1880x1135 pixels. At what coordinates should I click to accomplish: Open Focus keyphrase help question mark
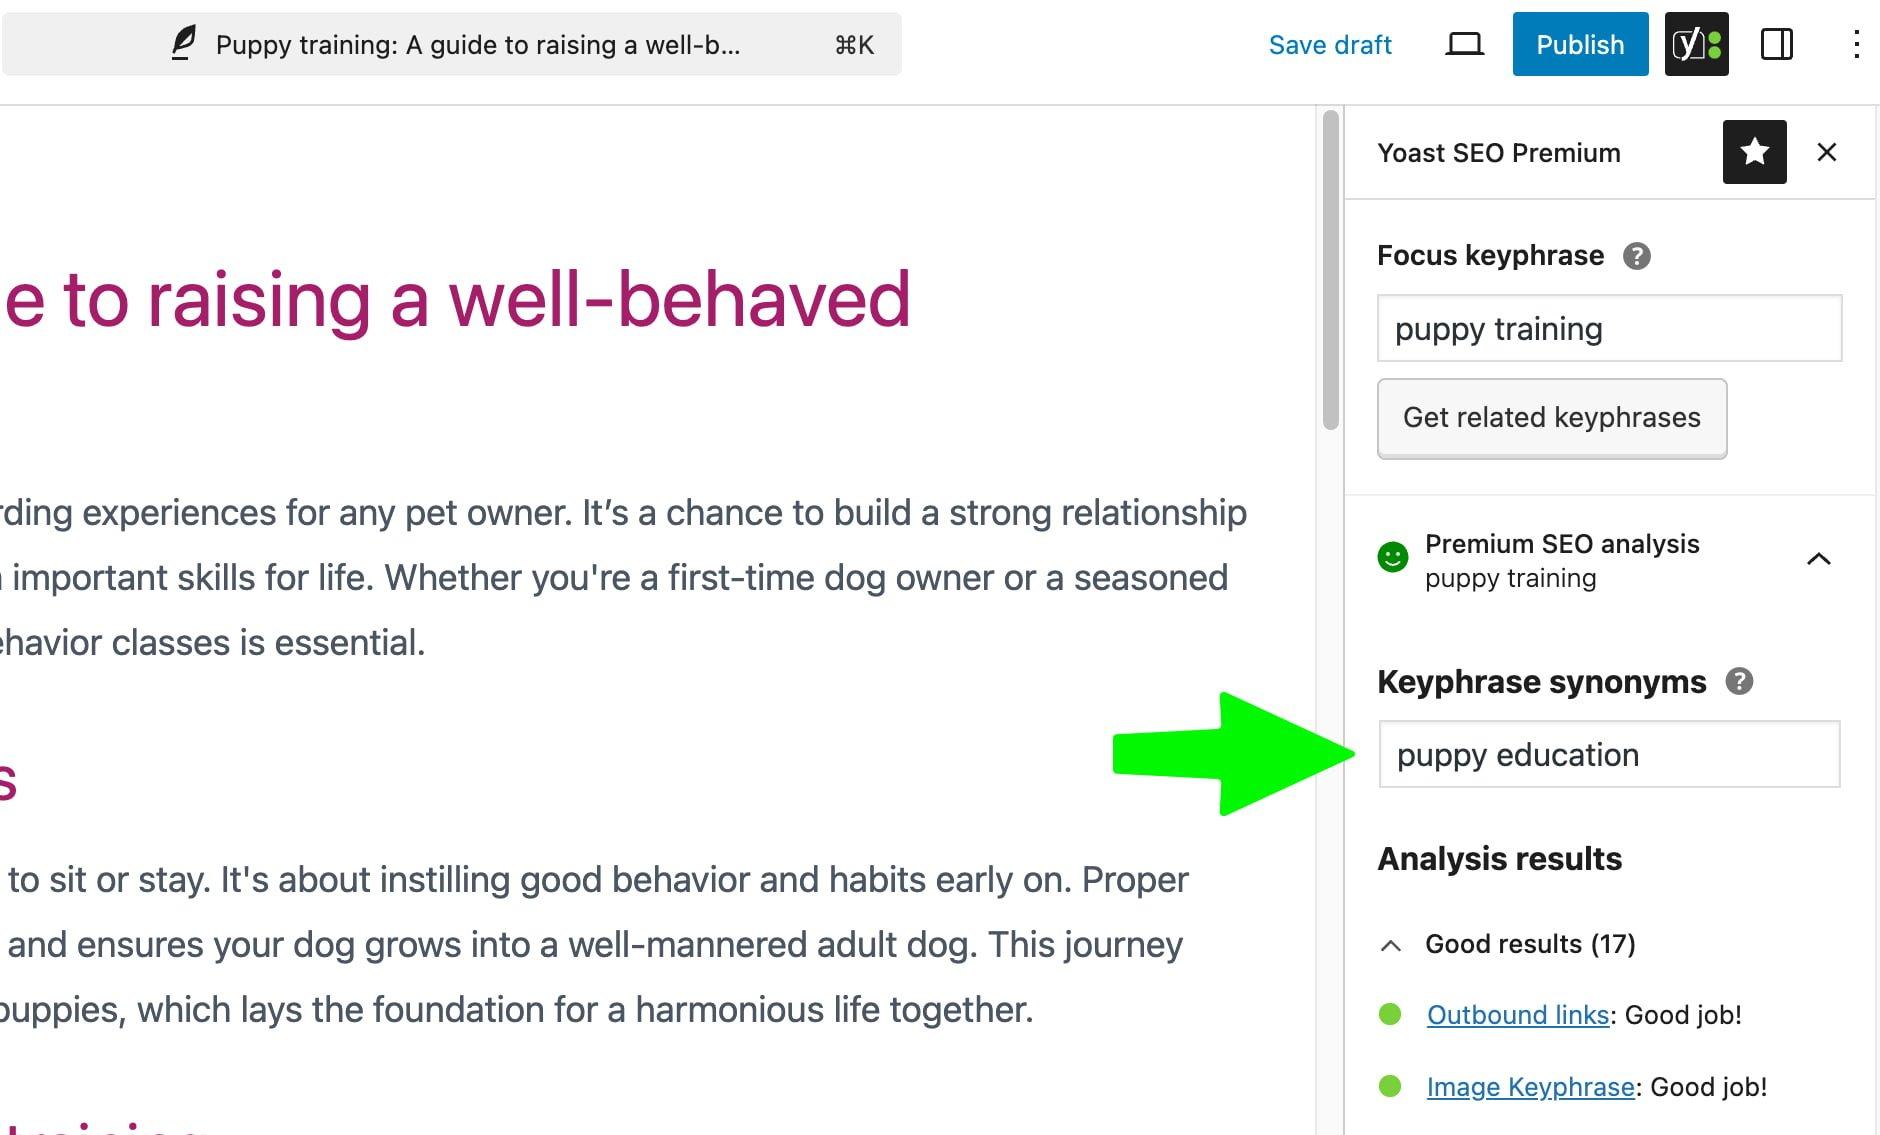coord(1636,256)
